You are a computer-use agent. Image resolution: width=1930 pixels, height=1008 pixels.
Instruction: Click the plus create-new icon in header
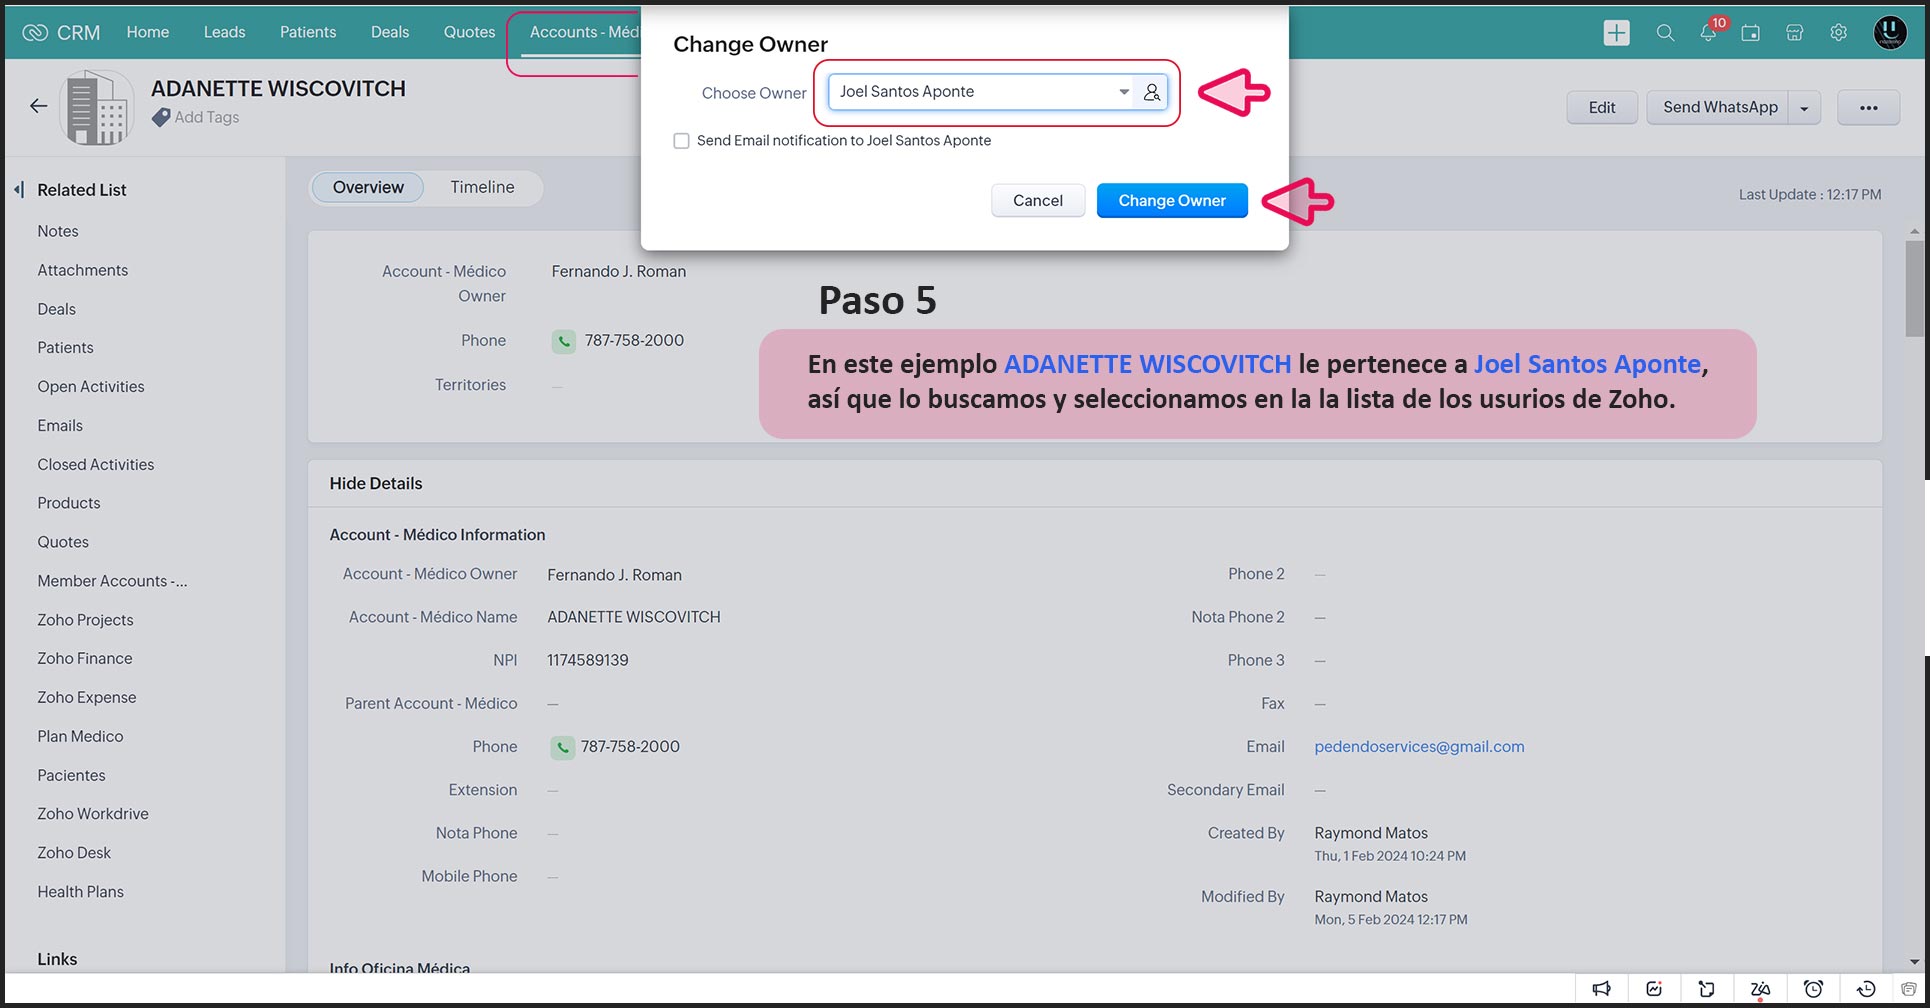tap(1616, 33)
